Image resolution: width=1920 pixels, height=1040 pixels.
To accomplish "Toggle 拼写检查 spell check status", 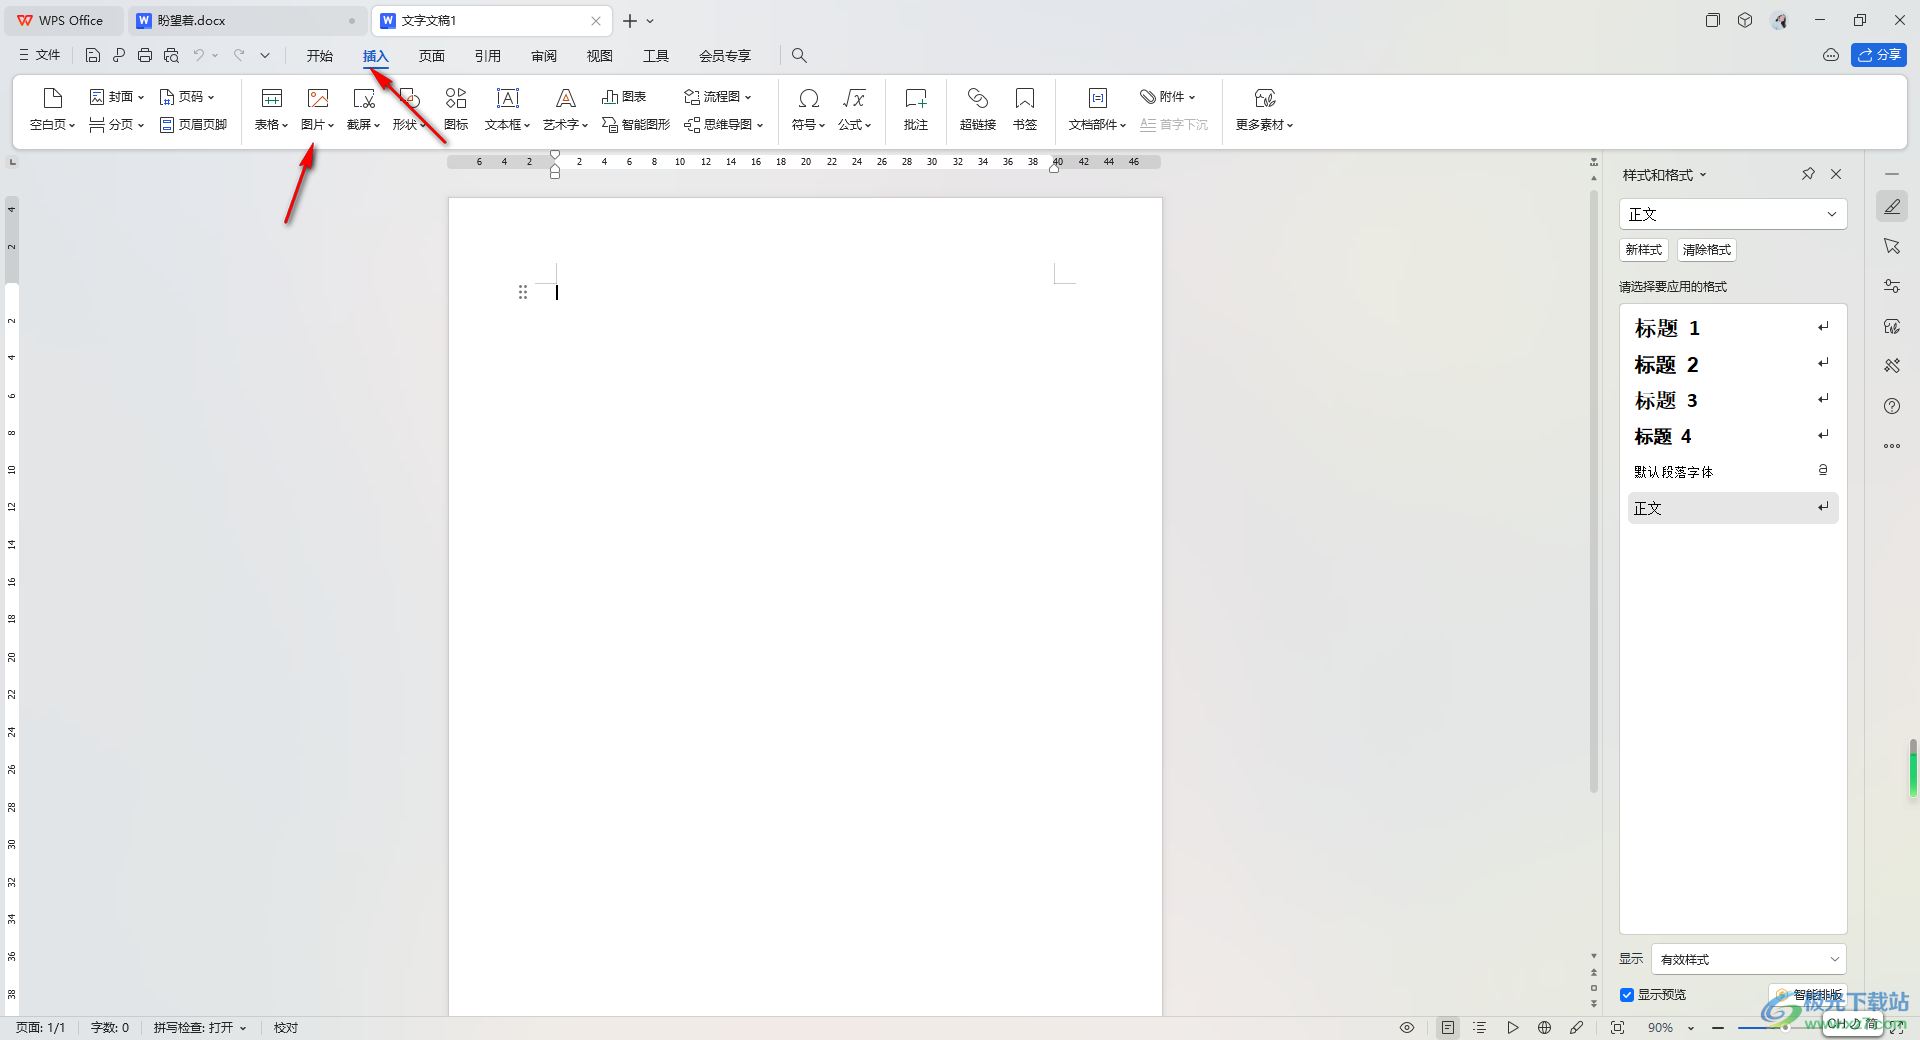I will tap(200, 1027).
